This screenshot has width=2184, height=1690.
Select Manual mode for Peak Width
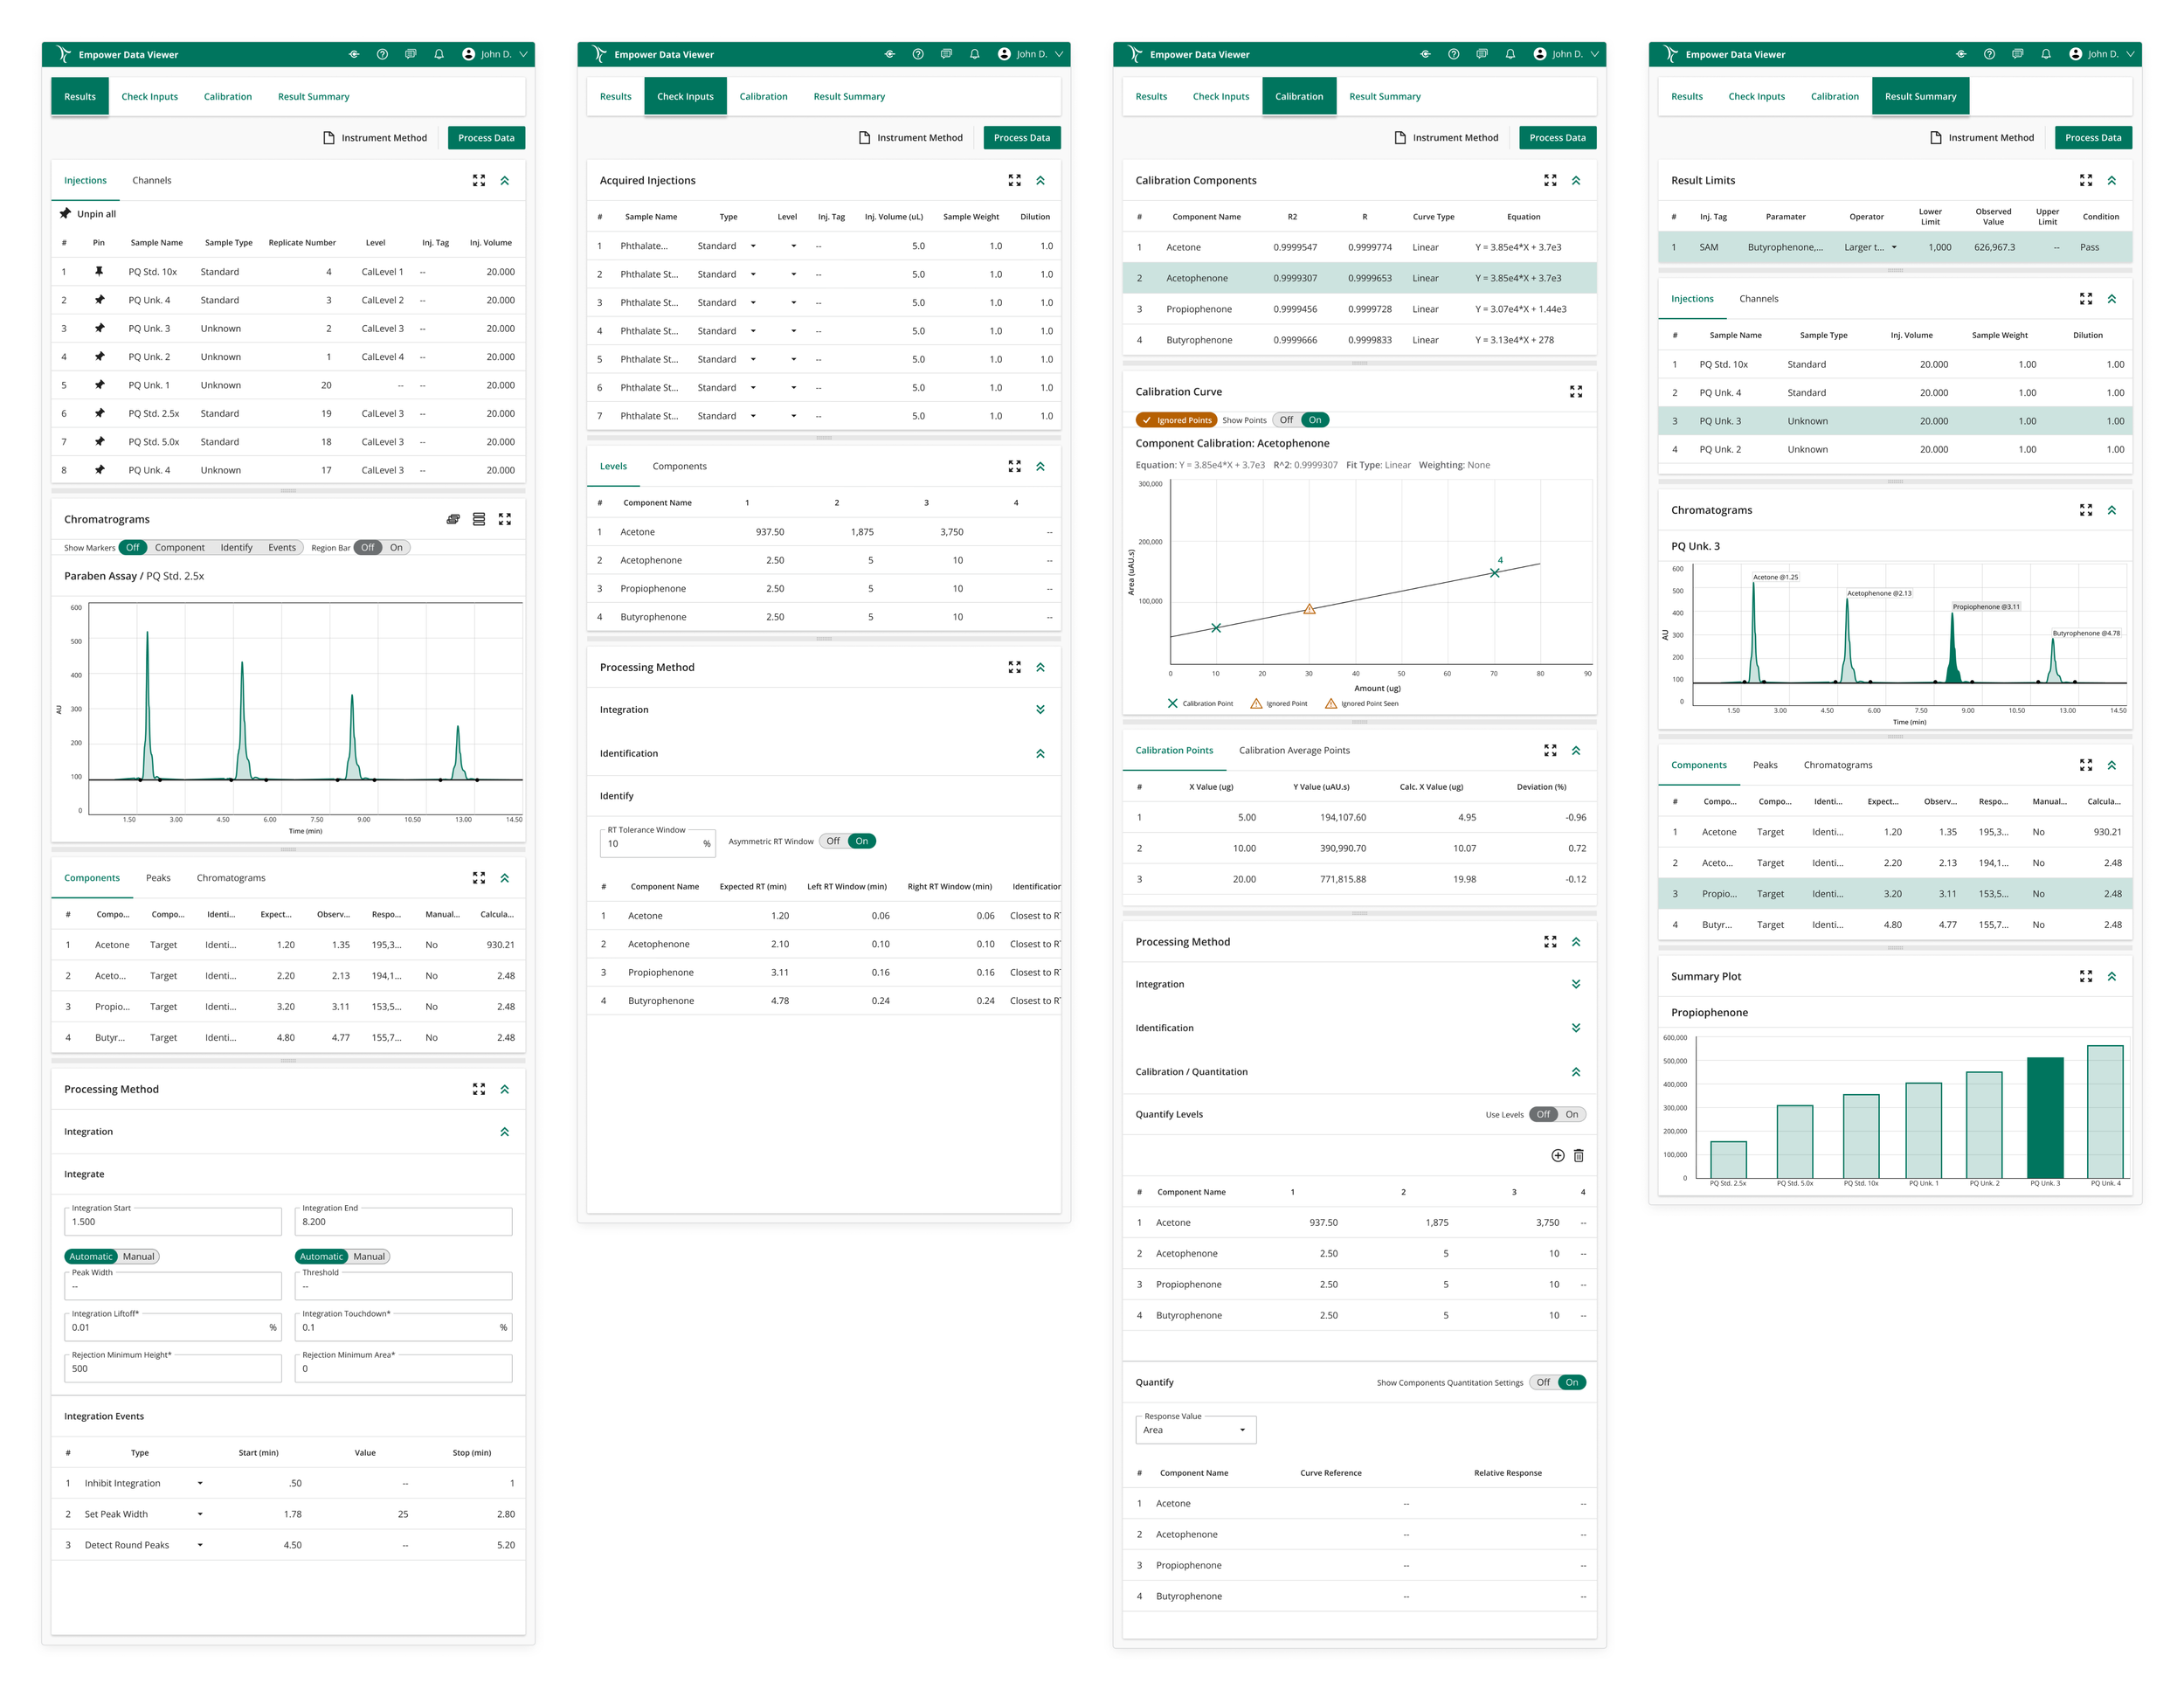pyautogui.click(x=139, y=1256)
